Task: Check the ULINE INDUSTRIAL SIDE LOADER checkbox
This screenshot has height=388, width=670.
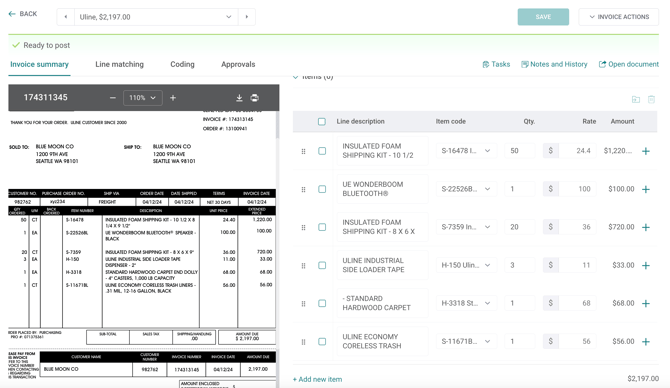Action: point(322,265)
